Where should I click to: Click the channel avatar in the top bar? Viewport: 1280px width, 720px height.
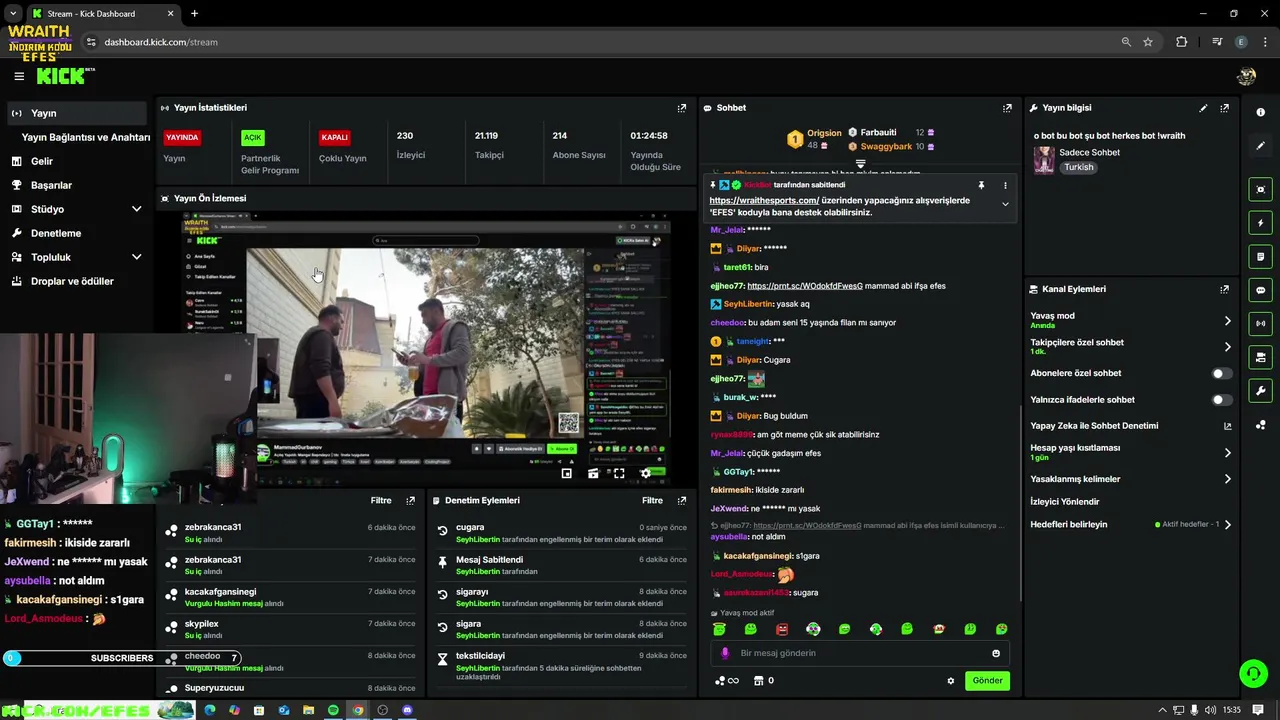[x=1246, y=76]
